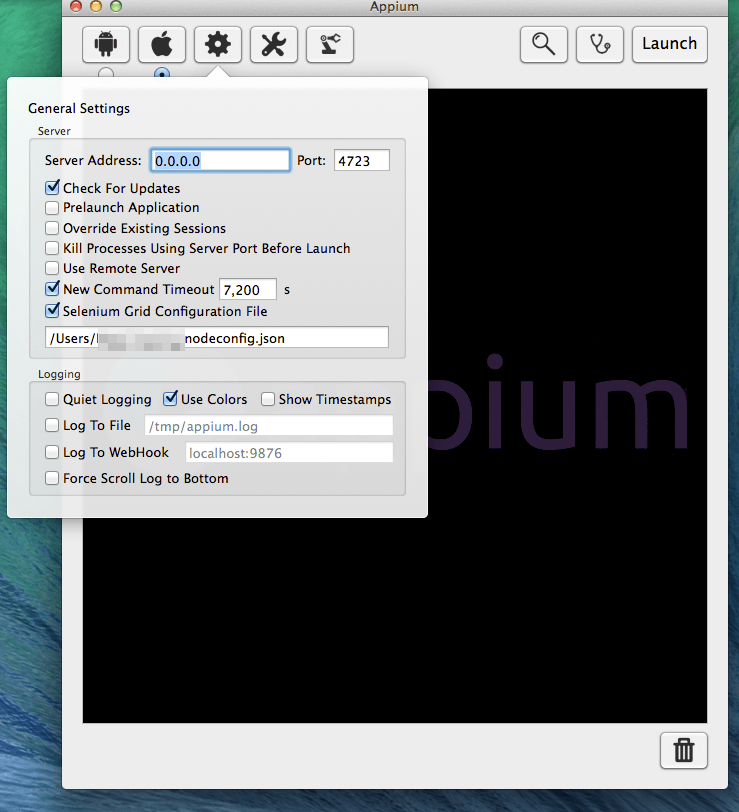The height and width of the screenshot is (812, 739).
Task: Clear the log with trash icon
Action: [x=684, y=750]
